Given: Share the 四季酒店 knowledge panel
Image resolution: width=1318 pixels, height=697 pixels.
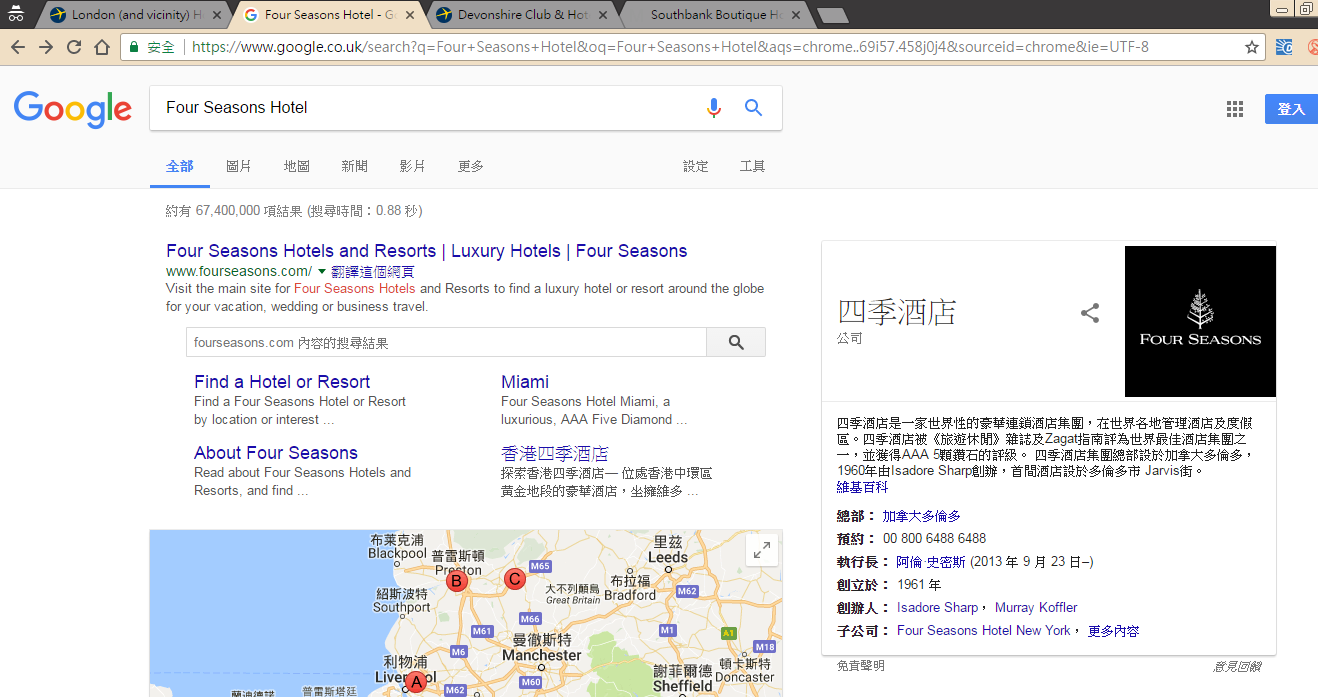Looking at the screenshot, I should pyautogui.click(x=1090, y=313).
